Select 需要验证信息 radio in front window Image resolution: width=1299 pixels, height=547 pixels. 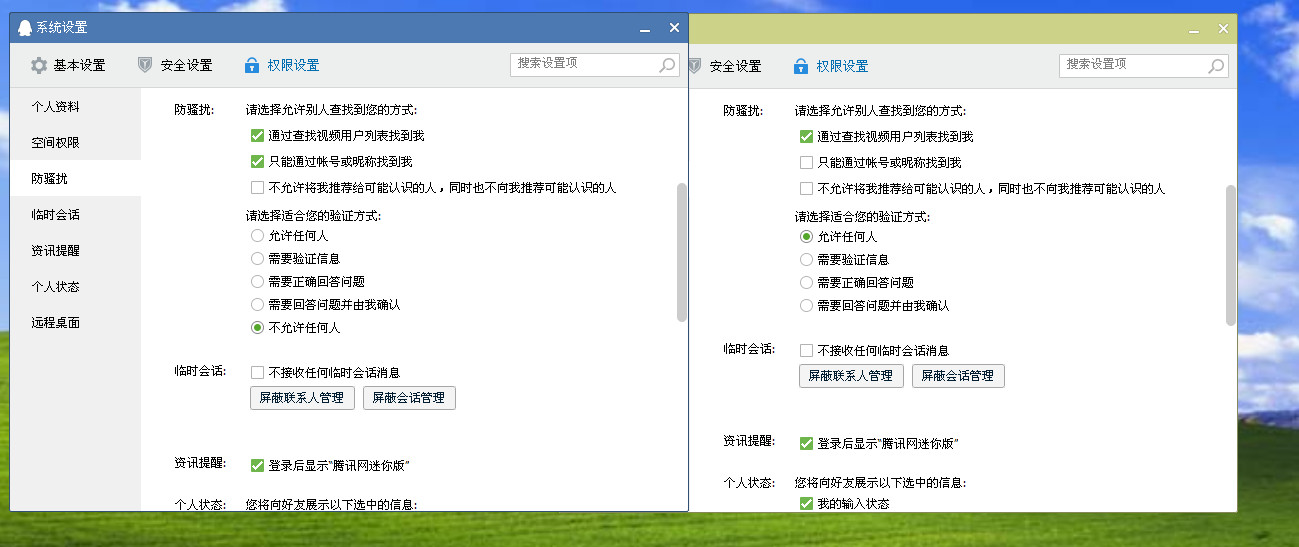257,258
